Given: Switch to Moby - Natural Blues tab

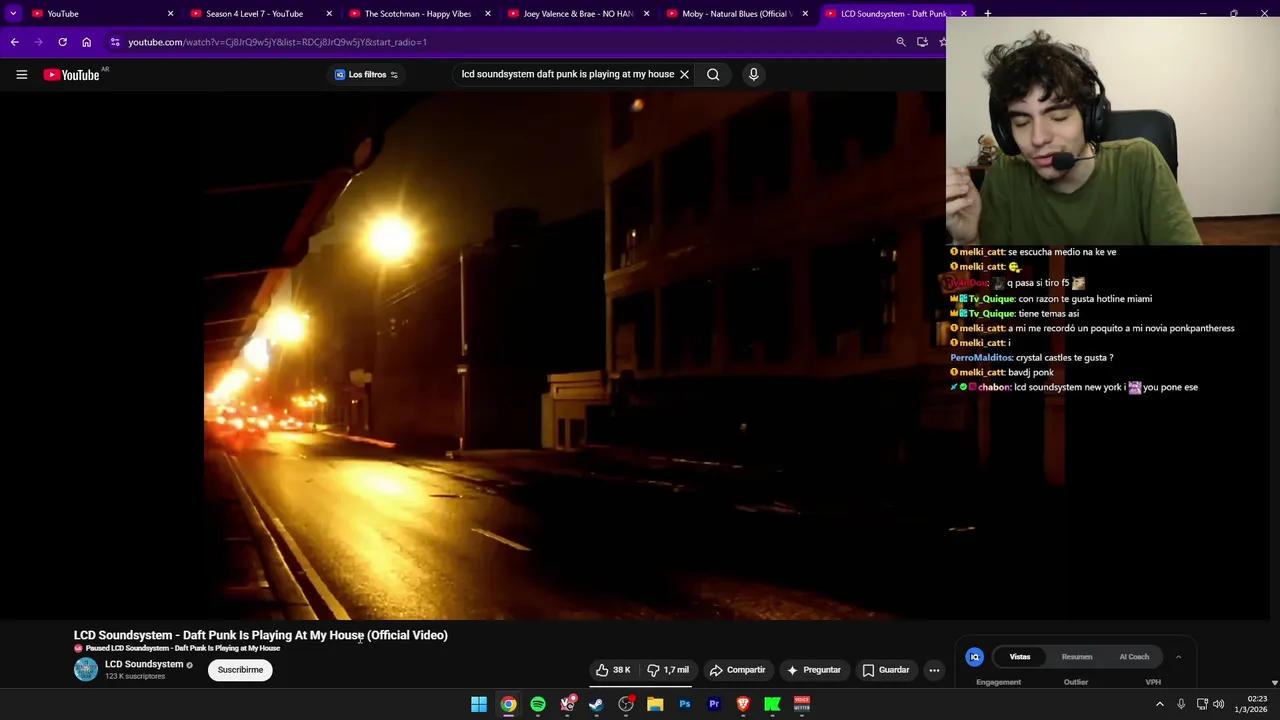Looking at the screenshot, I should pos(735,13).
